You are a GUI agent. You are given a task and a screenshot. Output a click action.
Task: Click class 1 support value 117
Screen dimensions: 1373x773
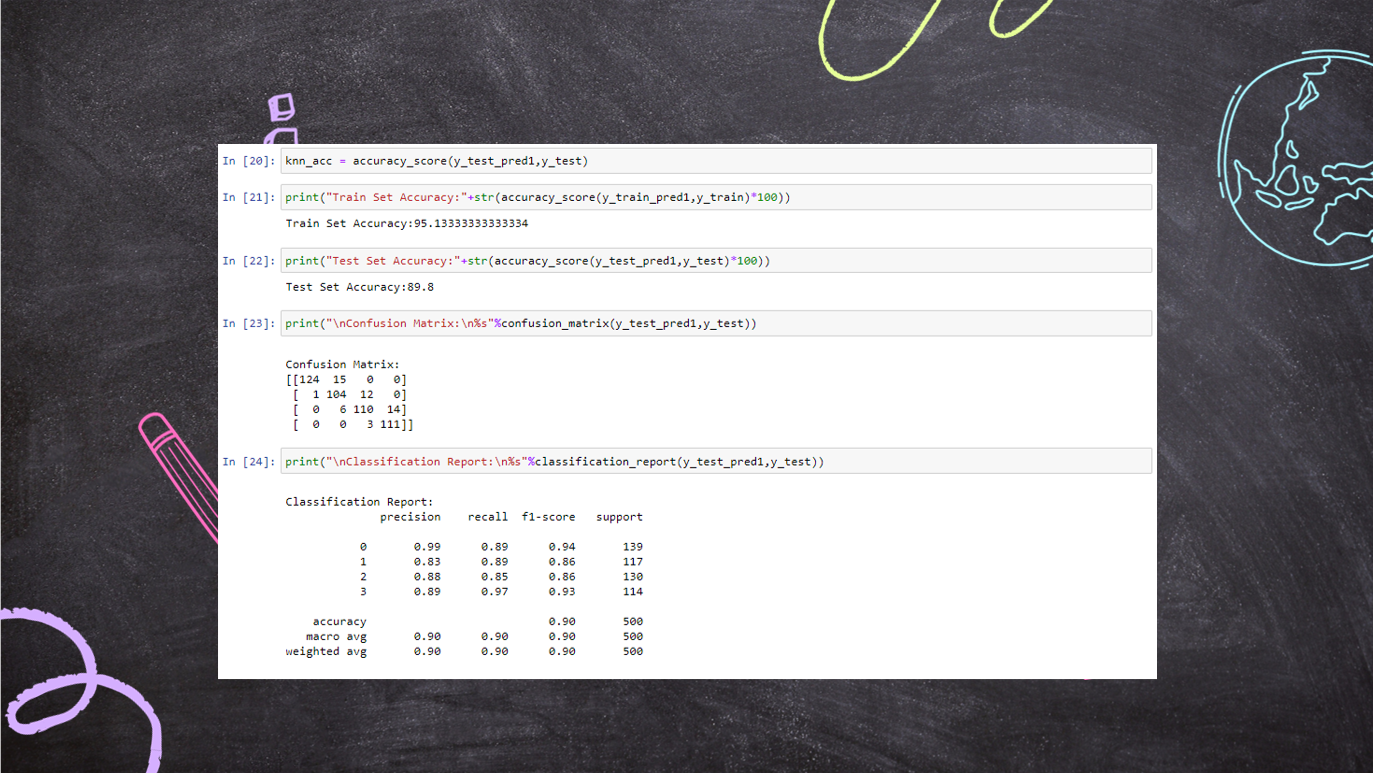(x=633, y=562)
